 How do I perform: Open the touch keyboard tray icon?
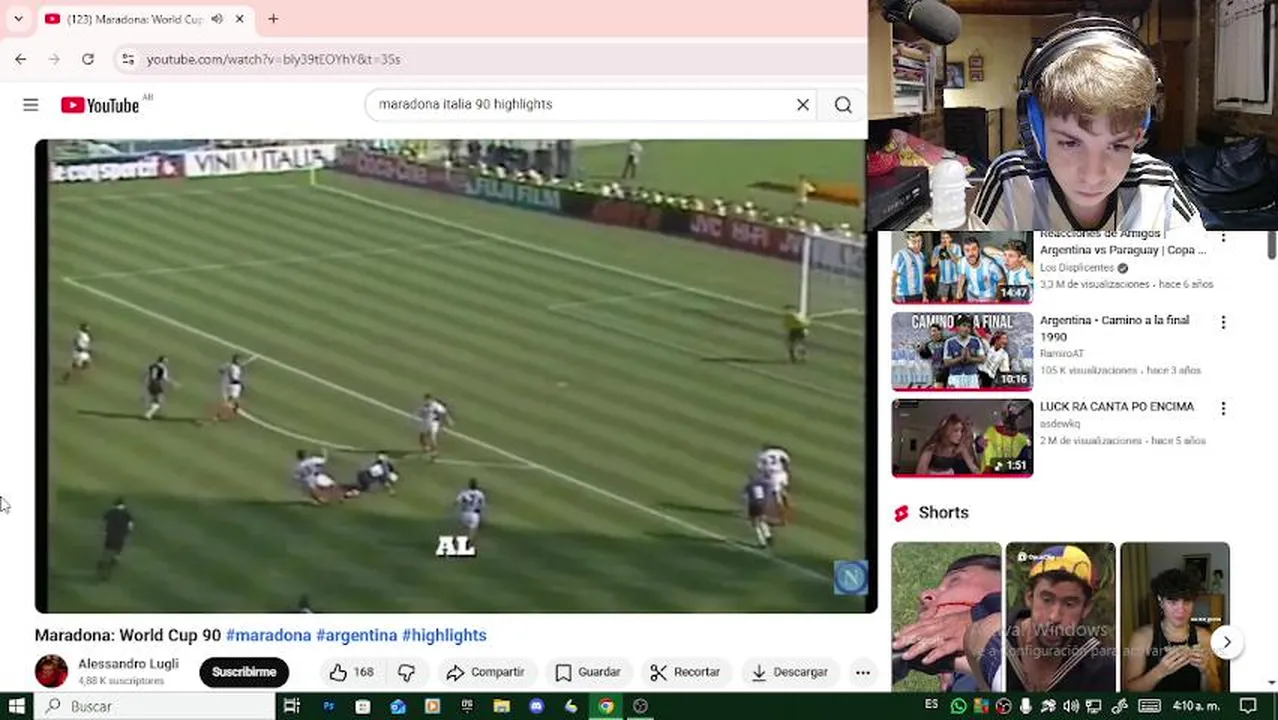click(1149, 706)
